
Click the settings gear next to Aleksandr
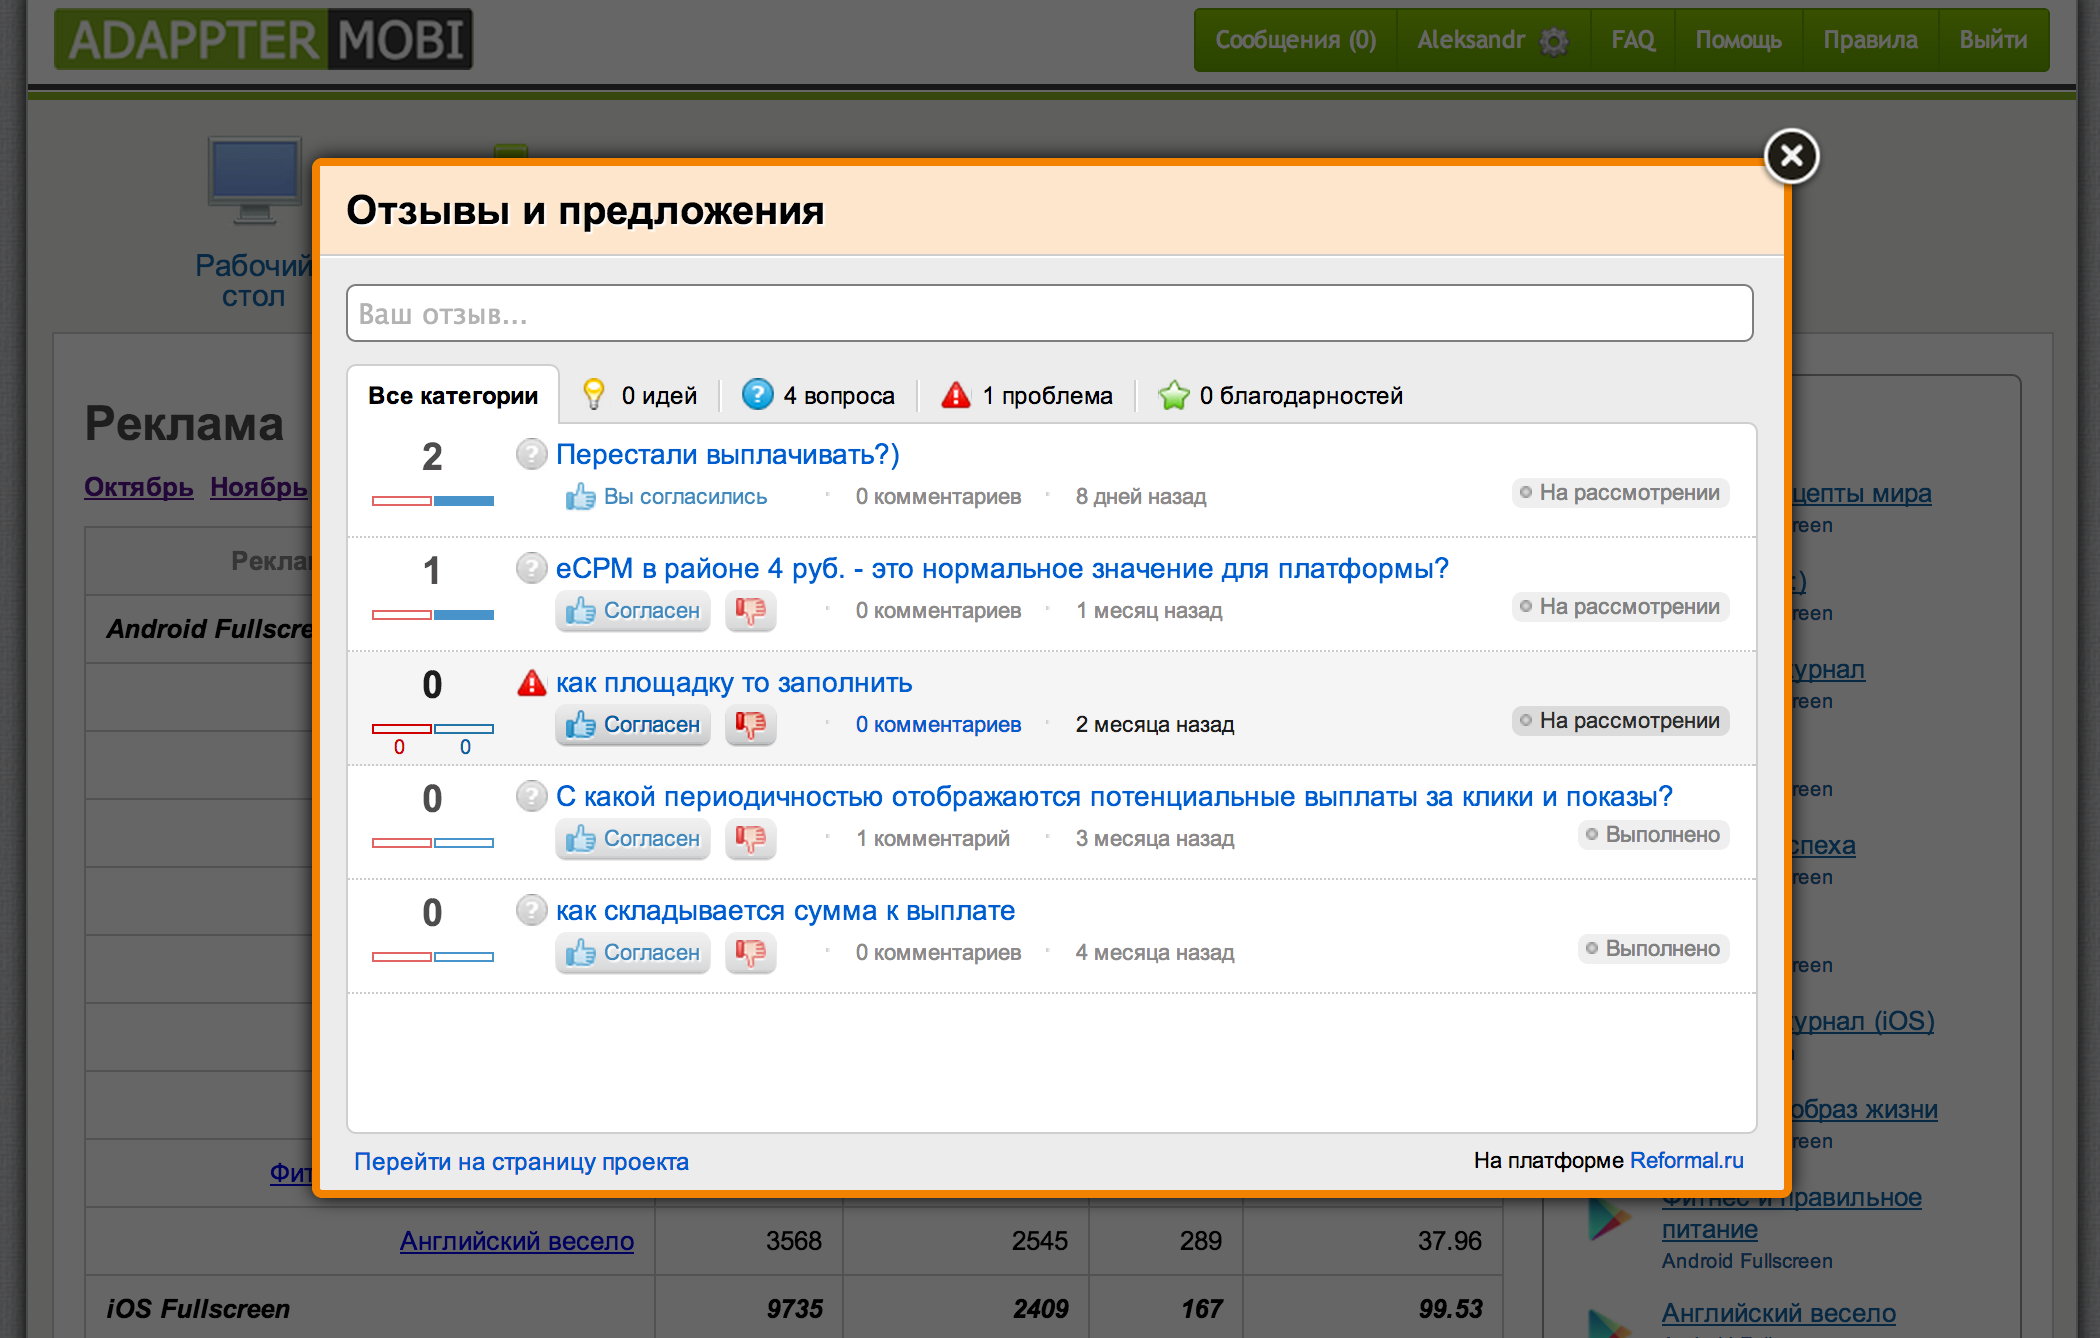[x=1553, y=41]
